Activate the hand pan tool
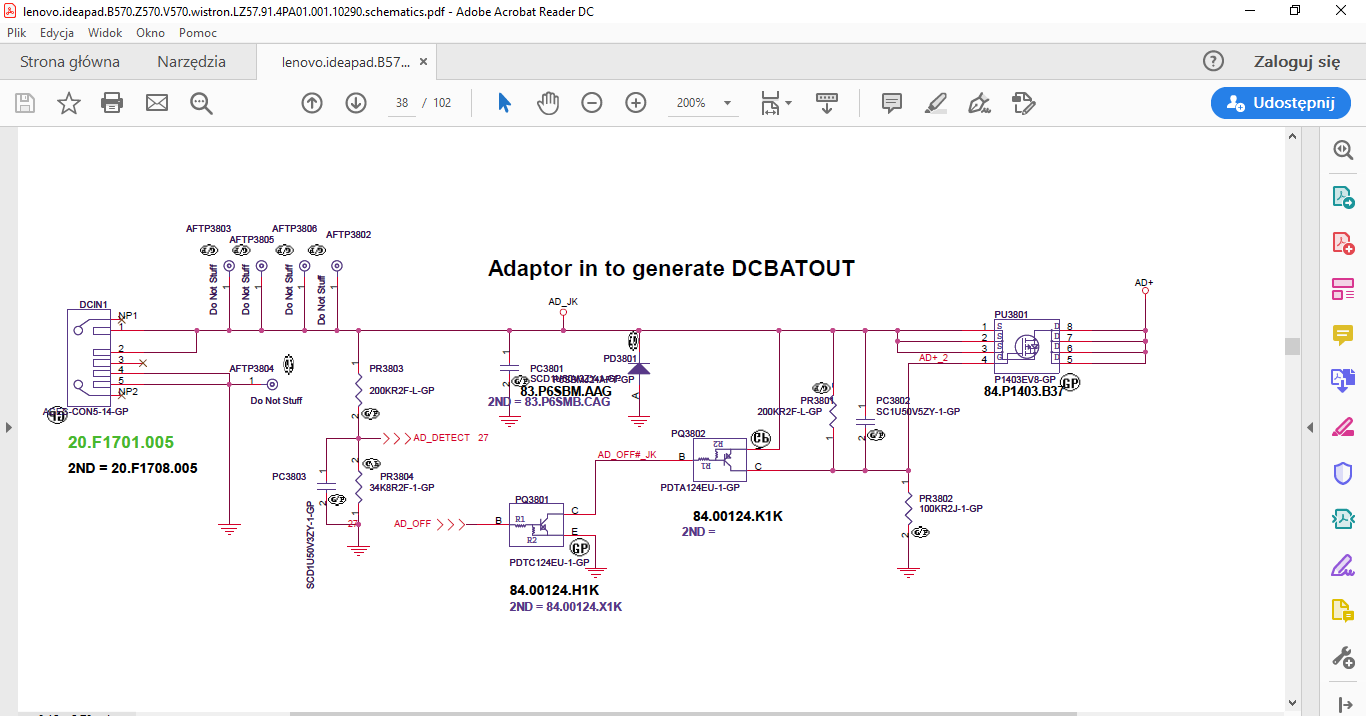 tap(547, 103)
